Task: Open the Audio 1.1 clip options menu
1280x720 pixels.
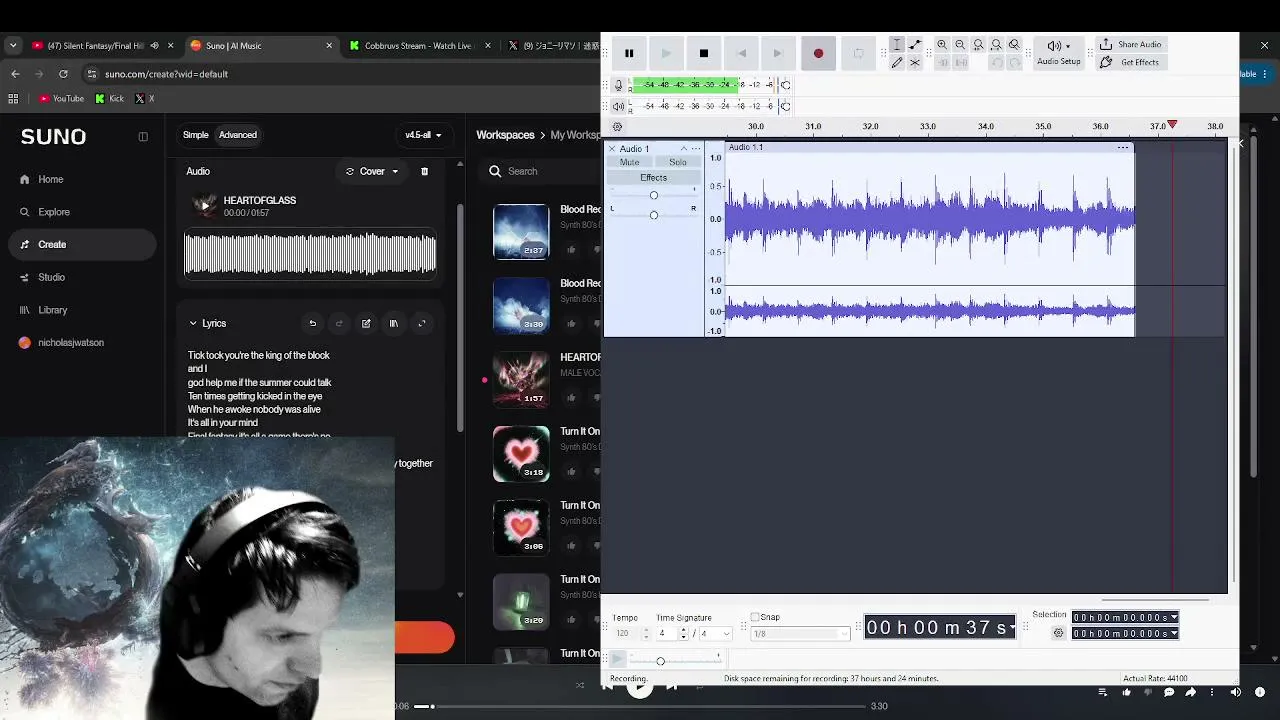Action: click(1123, 148)
